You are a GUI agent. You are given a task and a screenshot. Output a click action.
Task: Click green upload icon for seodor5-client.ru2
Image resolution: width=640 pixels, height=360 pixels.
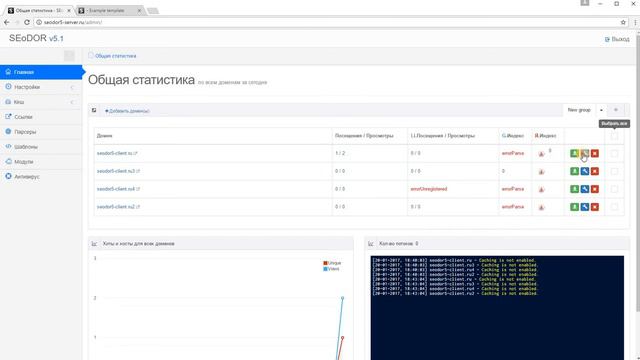[574, 207]
